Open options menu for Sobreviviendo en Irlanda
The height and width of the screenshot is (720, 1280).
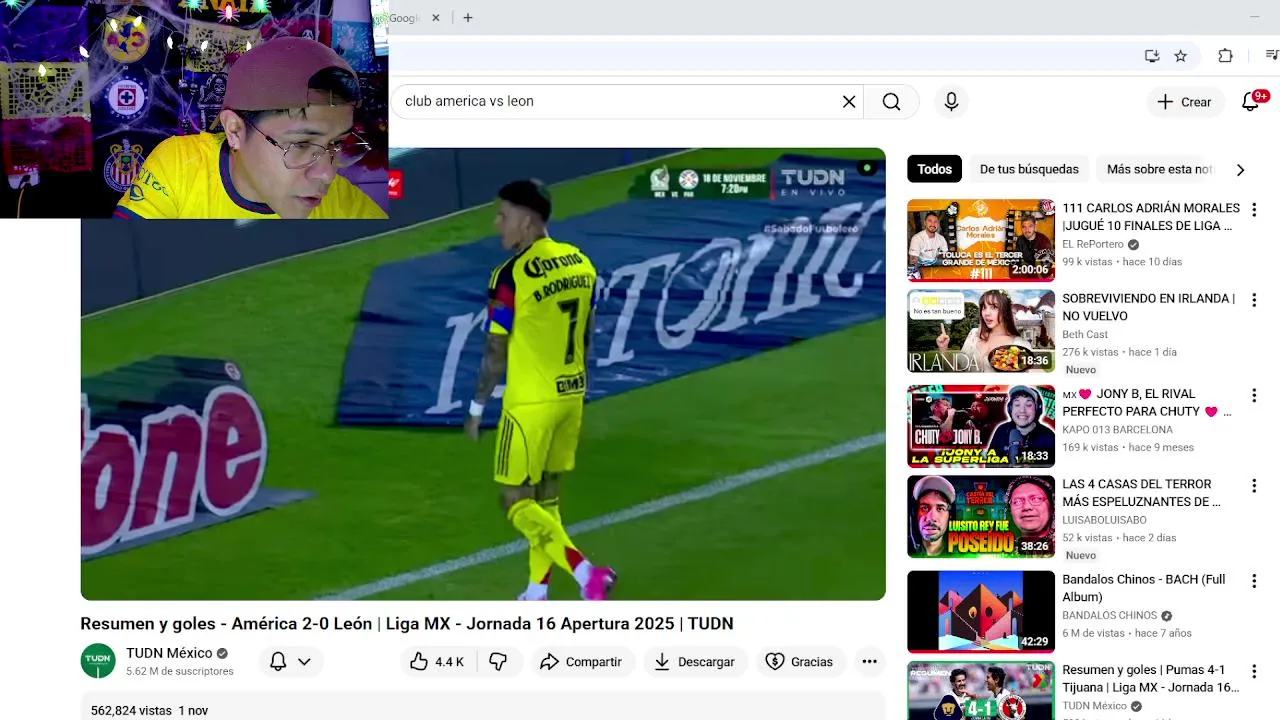[1254, 300]
